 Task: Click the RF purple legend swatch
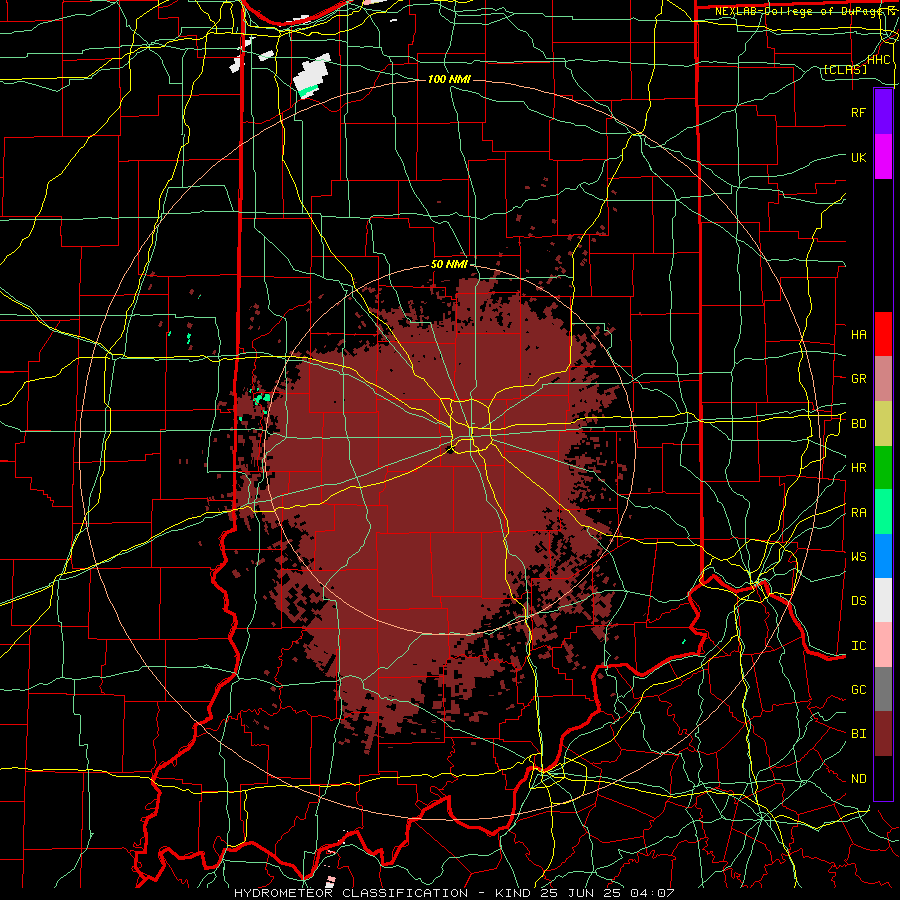[x=883, y=112]
